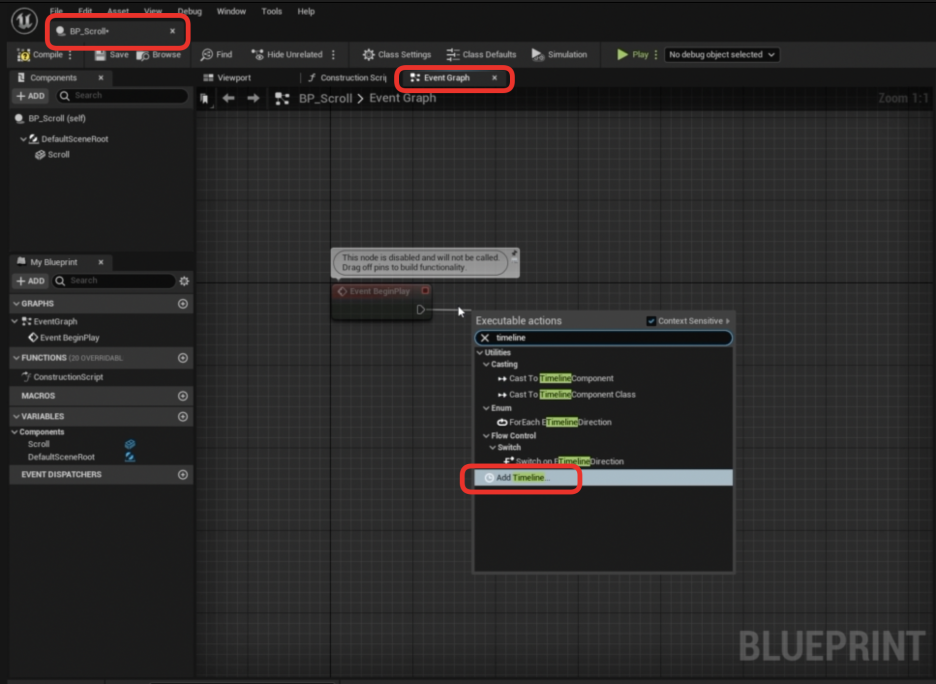The image size is (936, 684).
Task: Select DefaultSceneRoot in Components tree
Action: pos(75,139)
